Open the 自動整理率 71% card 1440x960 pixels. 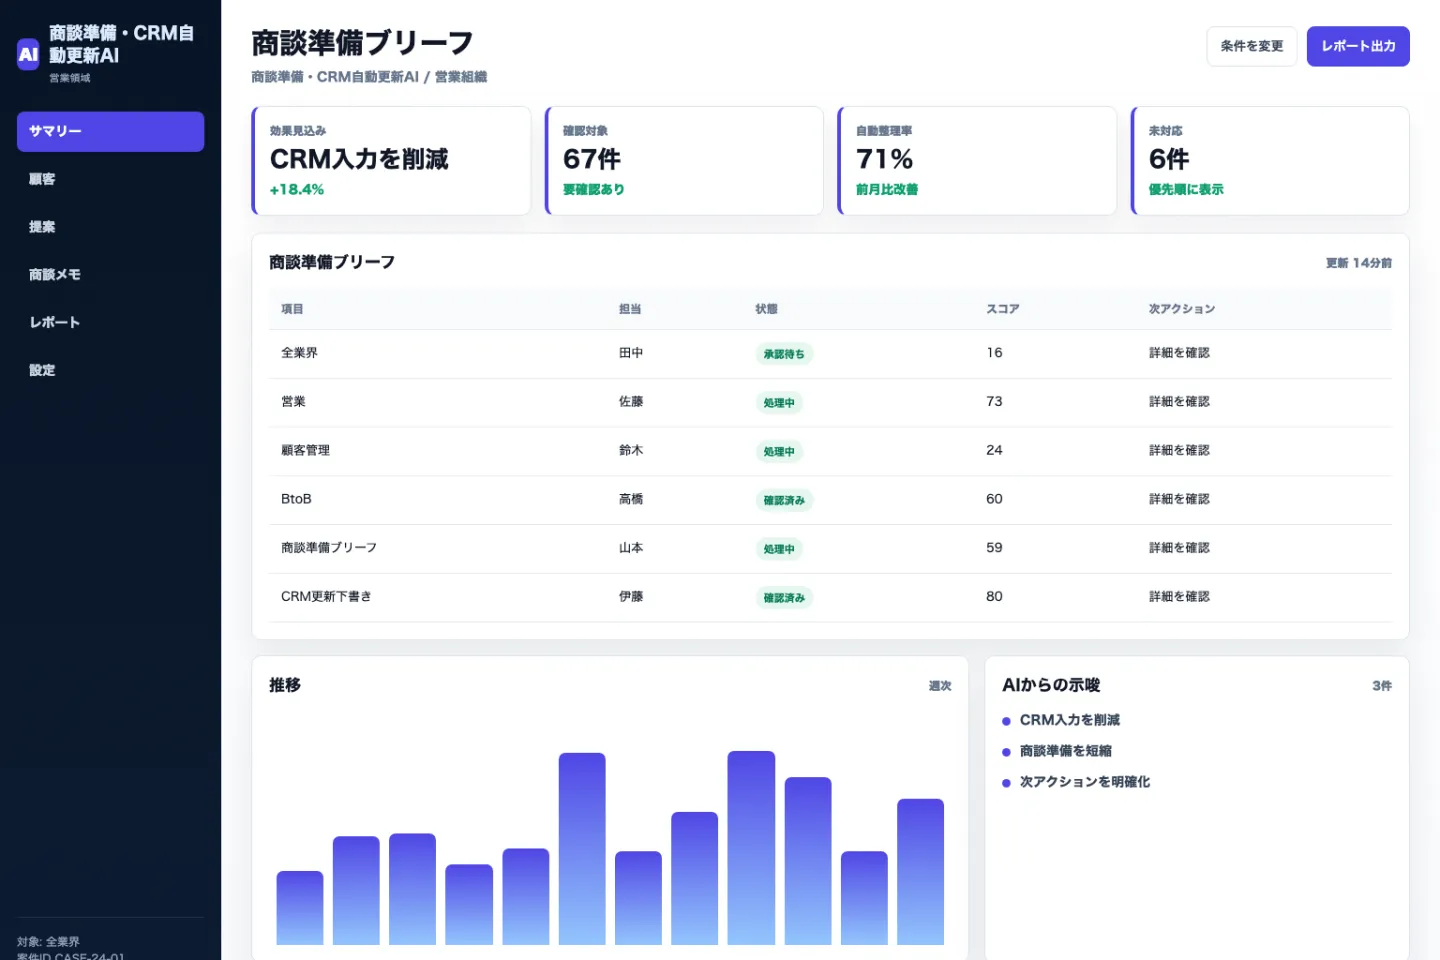(977, 160)
